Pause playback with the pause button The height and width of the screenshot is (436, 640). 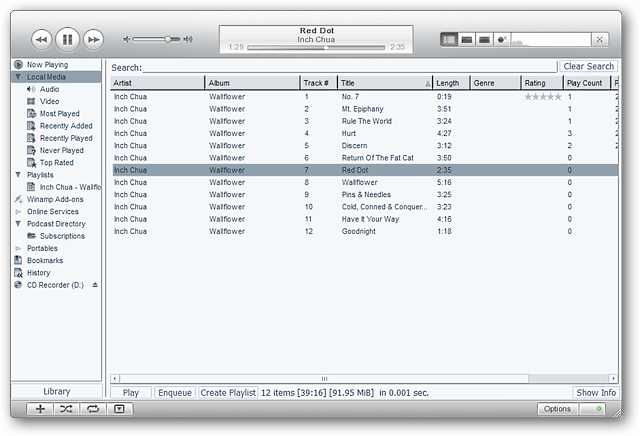click(x=67, y=40)
